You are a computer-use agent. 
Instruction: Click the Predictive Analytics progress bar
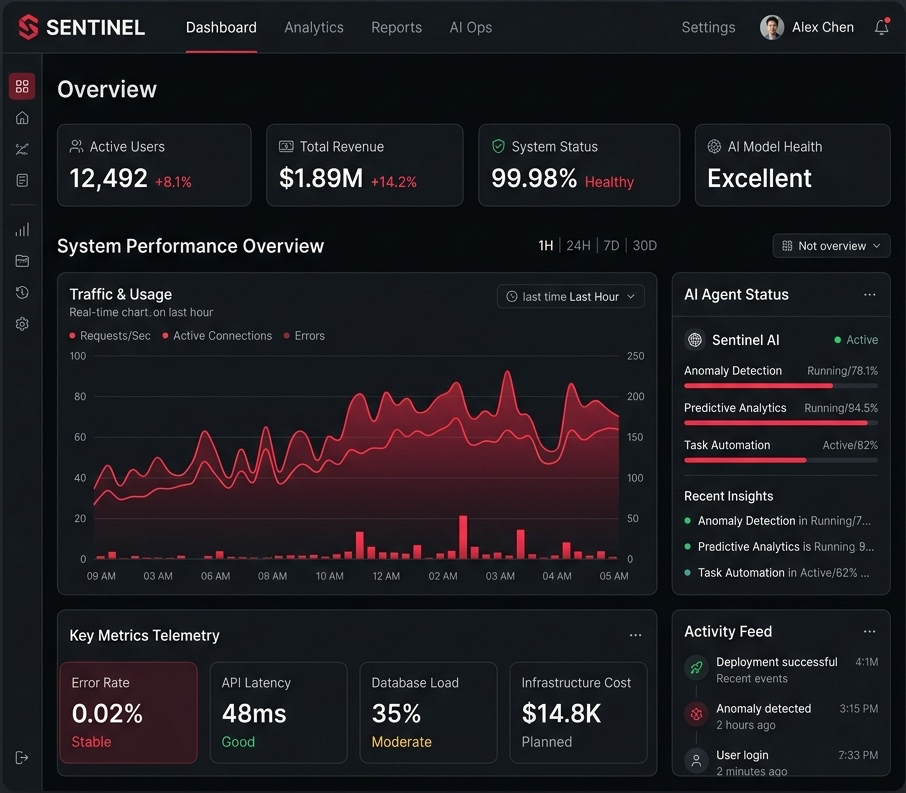coord(781,423)
